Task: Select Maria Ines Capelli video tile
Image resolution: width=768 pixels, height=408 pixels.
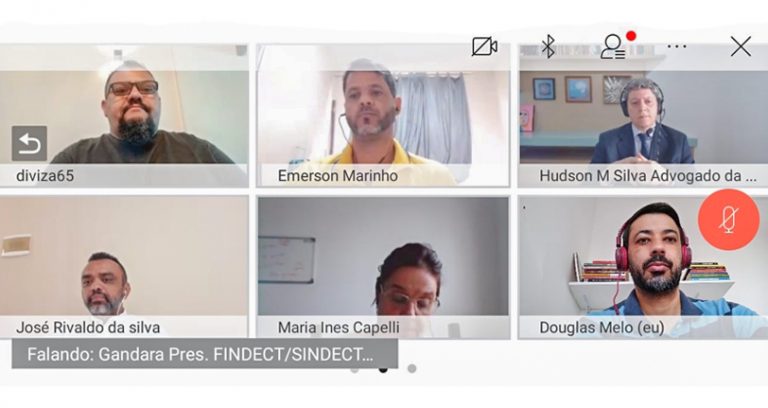Action: [x=383, y=267]
